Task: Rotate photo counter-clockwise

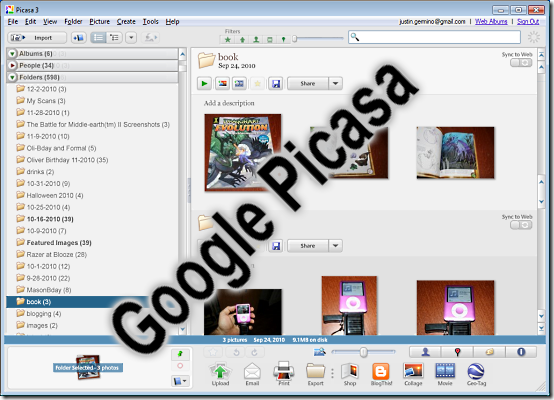Action: 236,352
